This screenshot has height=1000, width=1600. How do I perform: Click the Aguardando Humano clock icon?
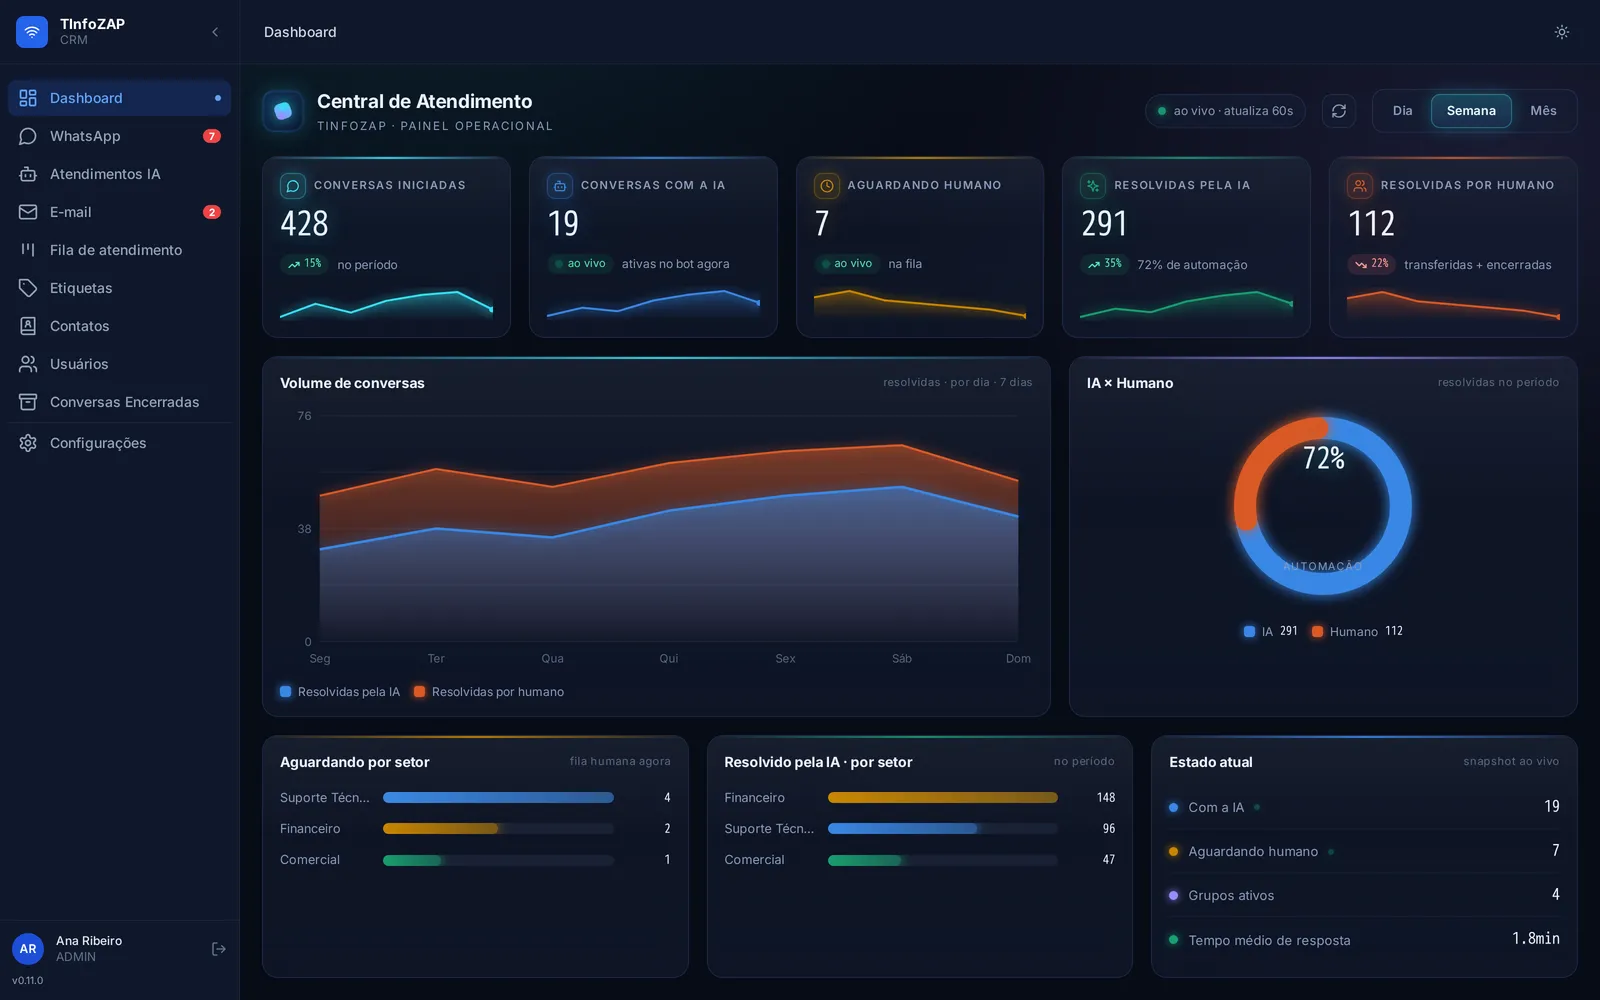(827, 185)
